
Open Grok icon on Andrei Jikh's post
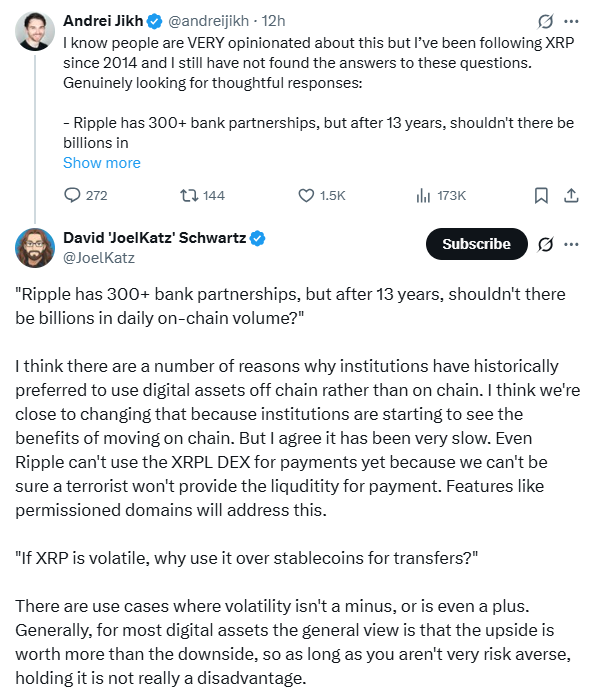[545, 21]
